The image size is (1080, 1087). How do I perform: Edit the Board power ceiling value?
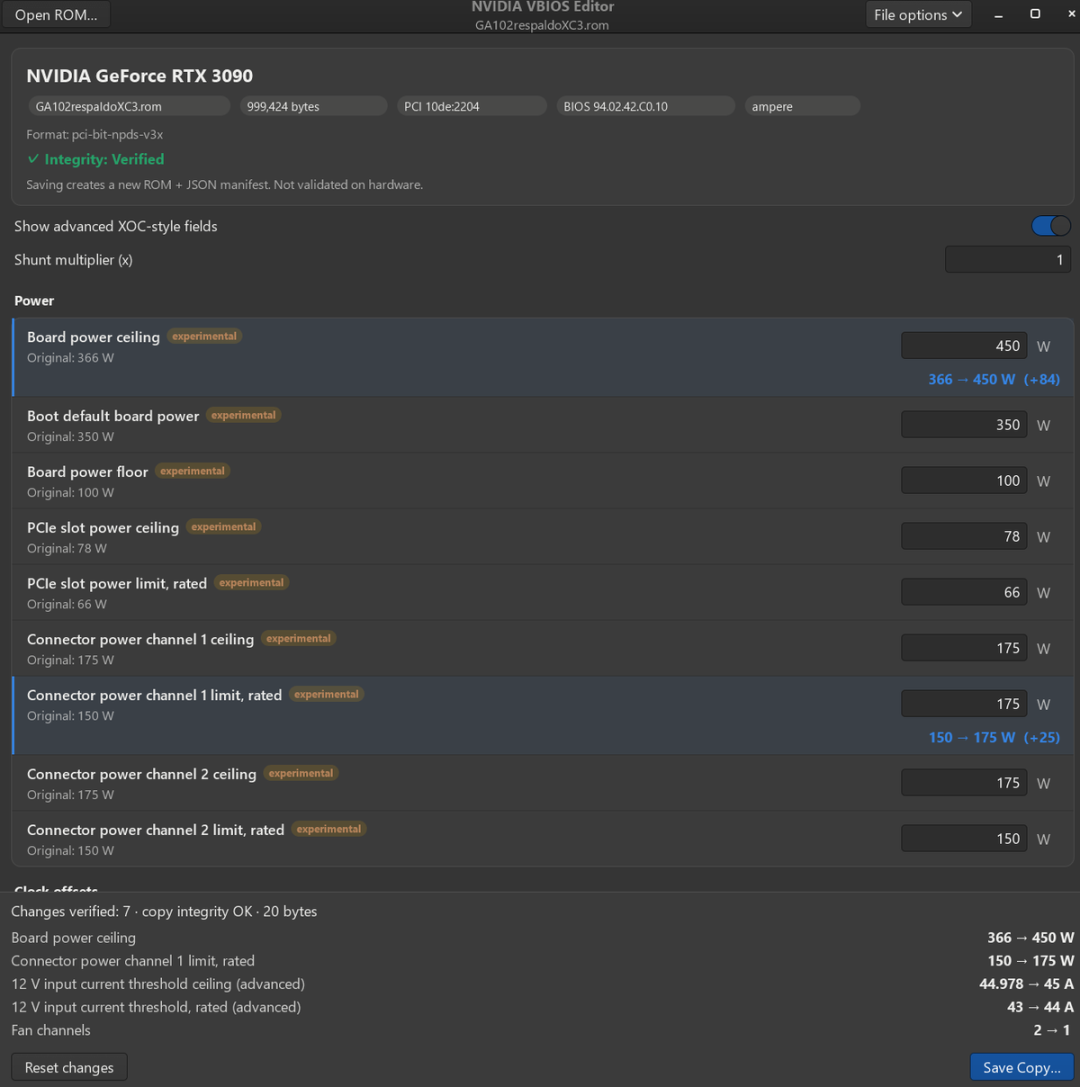coord(964,346)
